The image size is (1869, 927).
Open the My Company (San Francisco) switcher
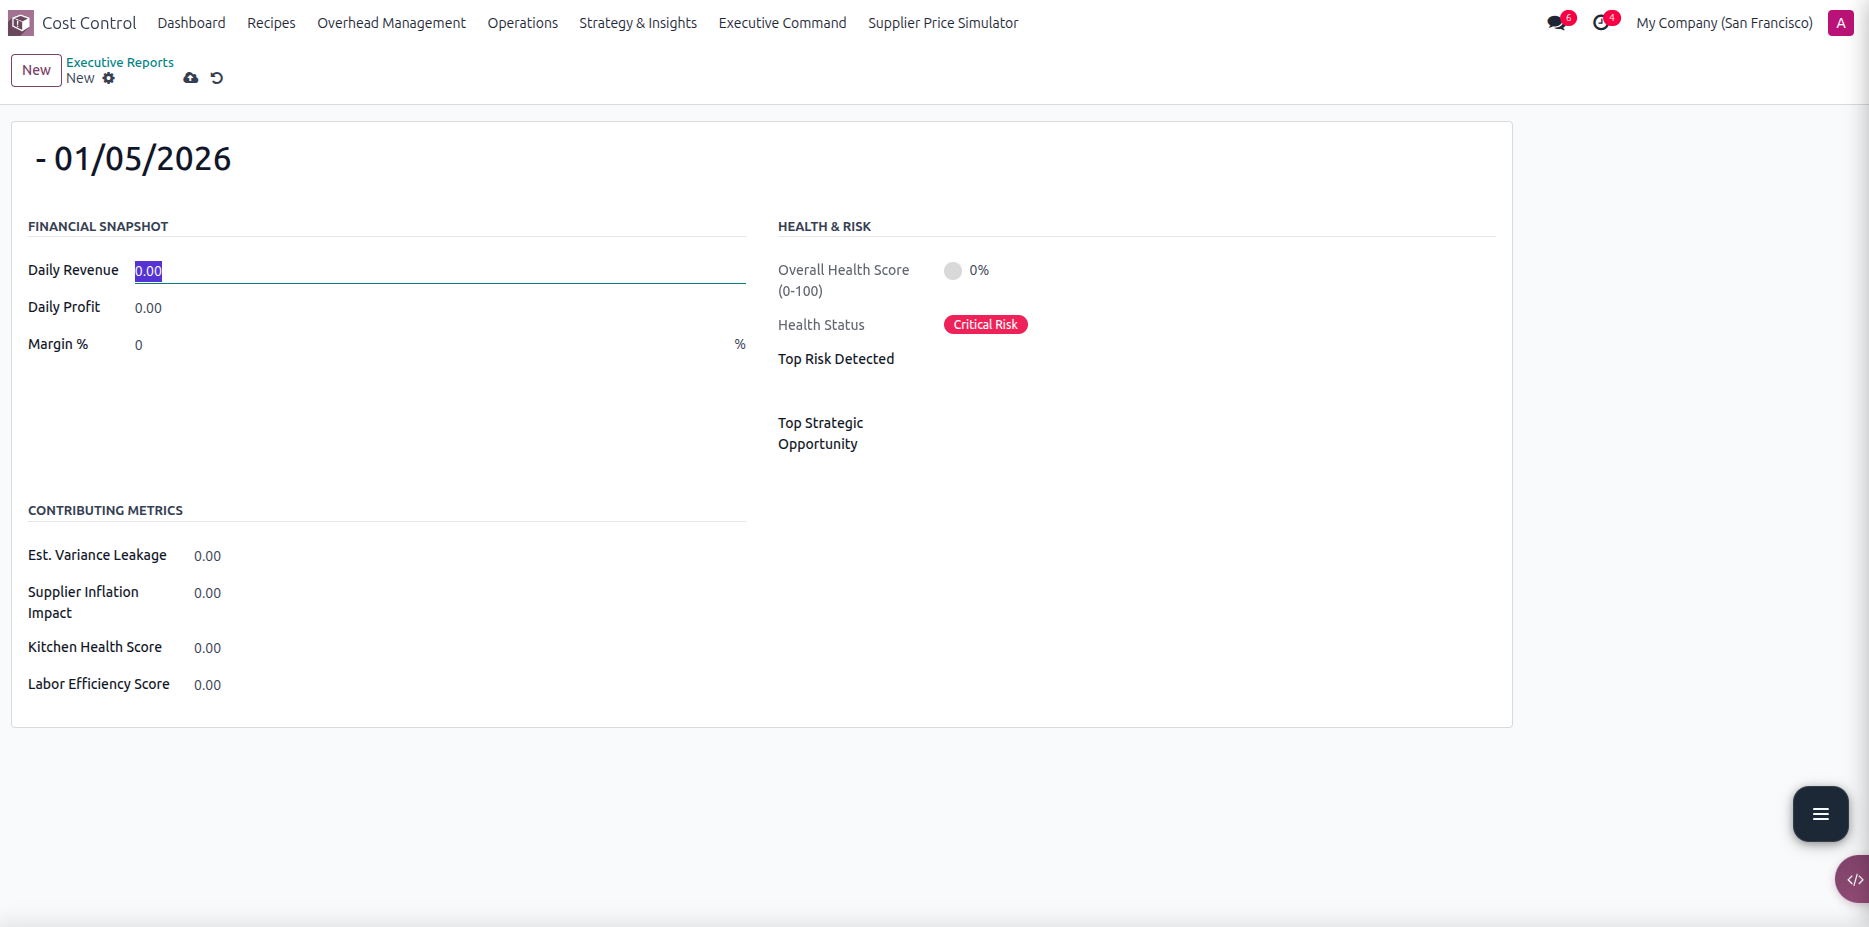(1724, 23)
